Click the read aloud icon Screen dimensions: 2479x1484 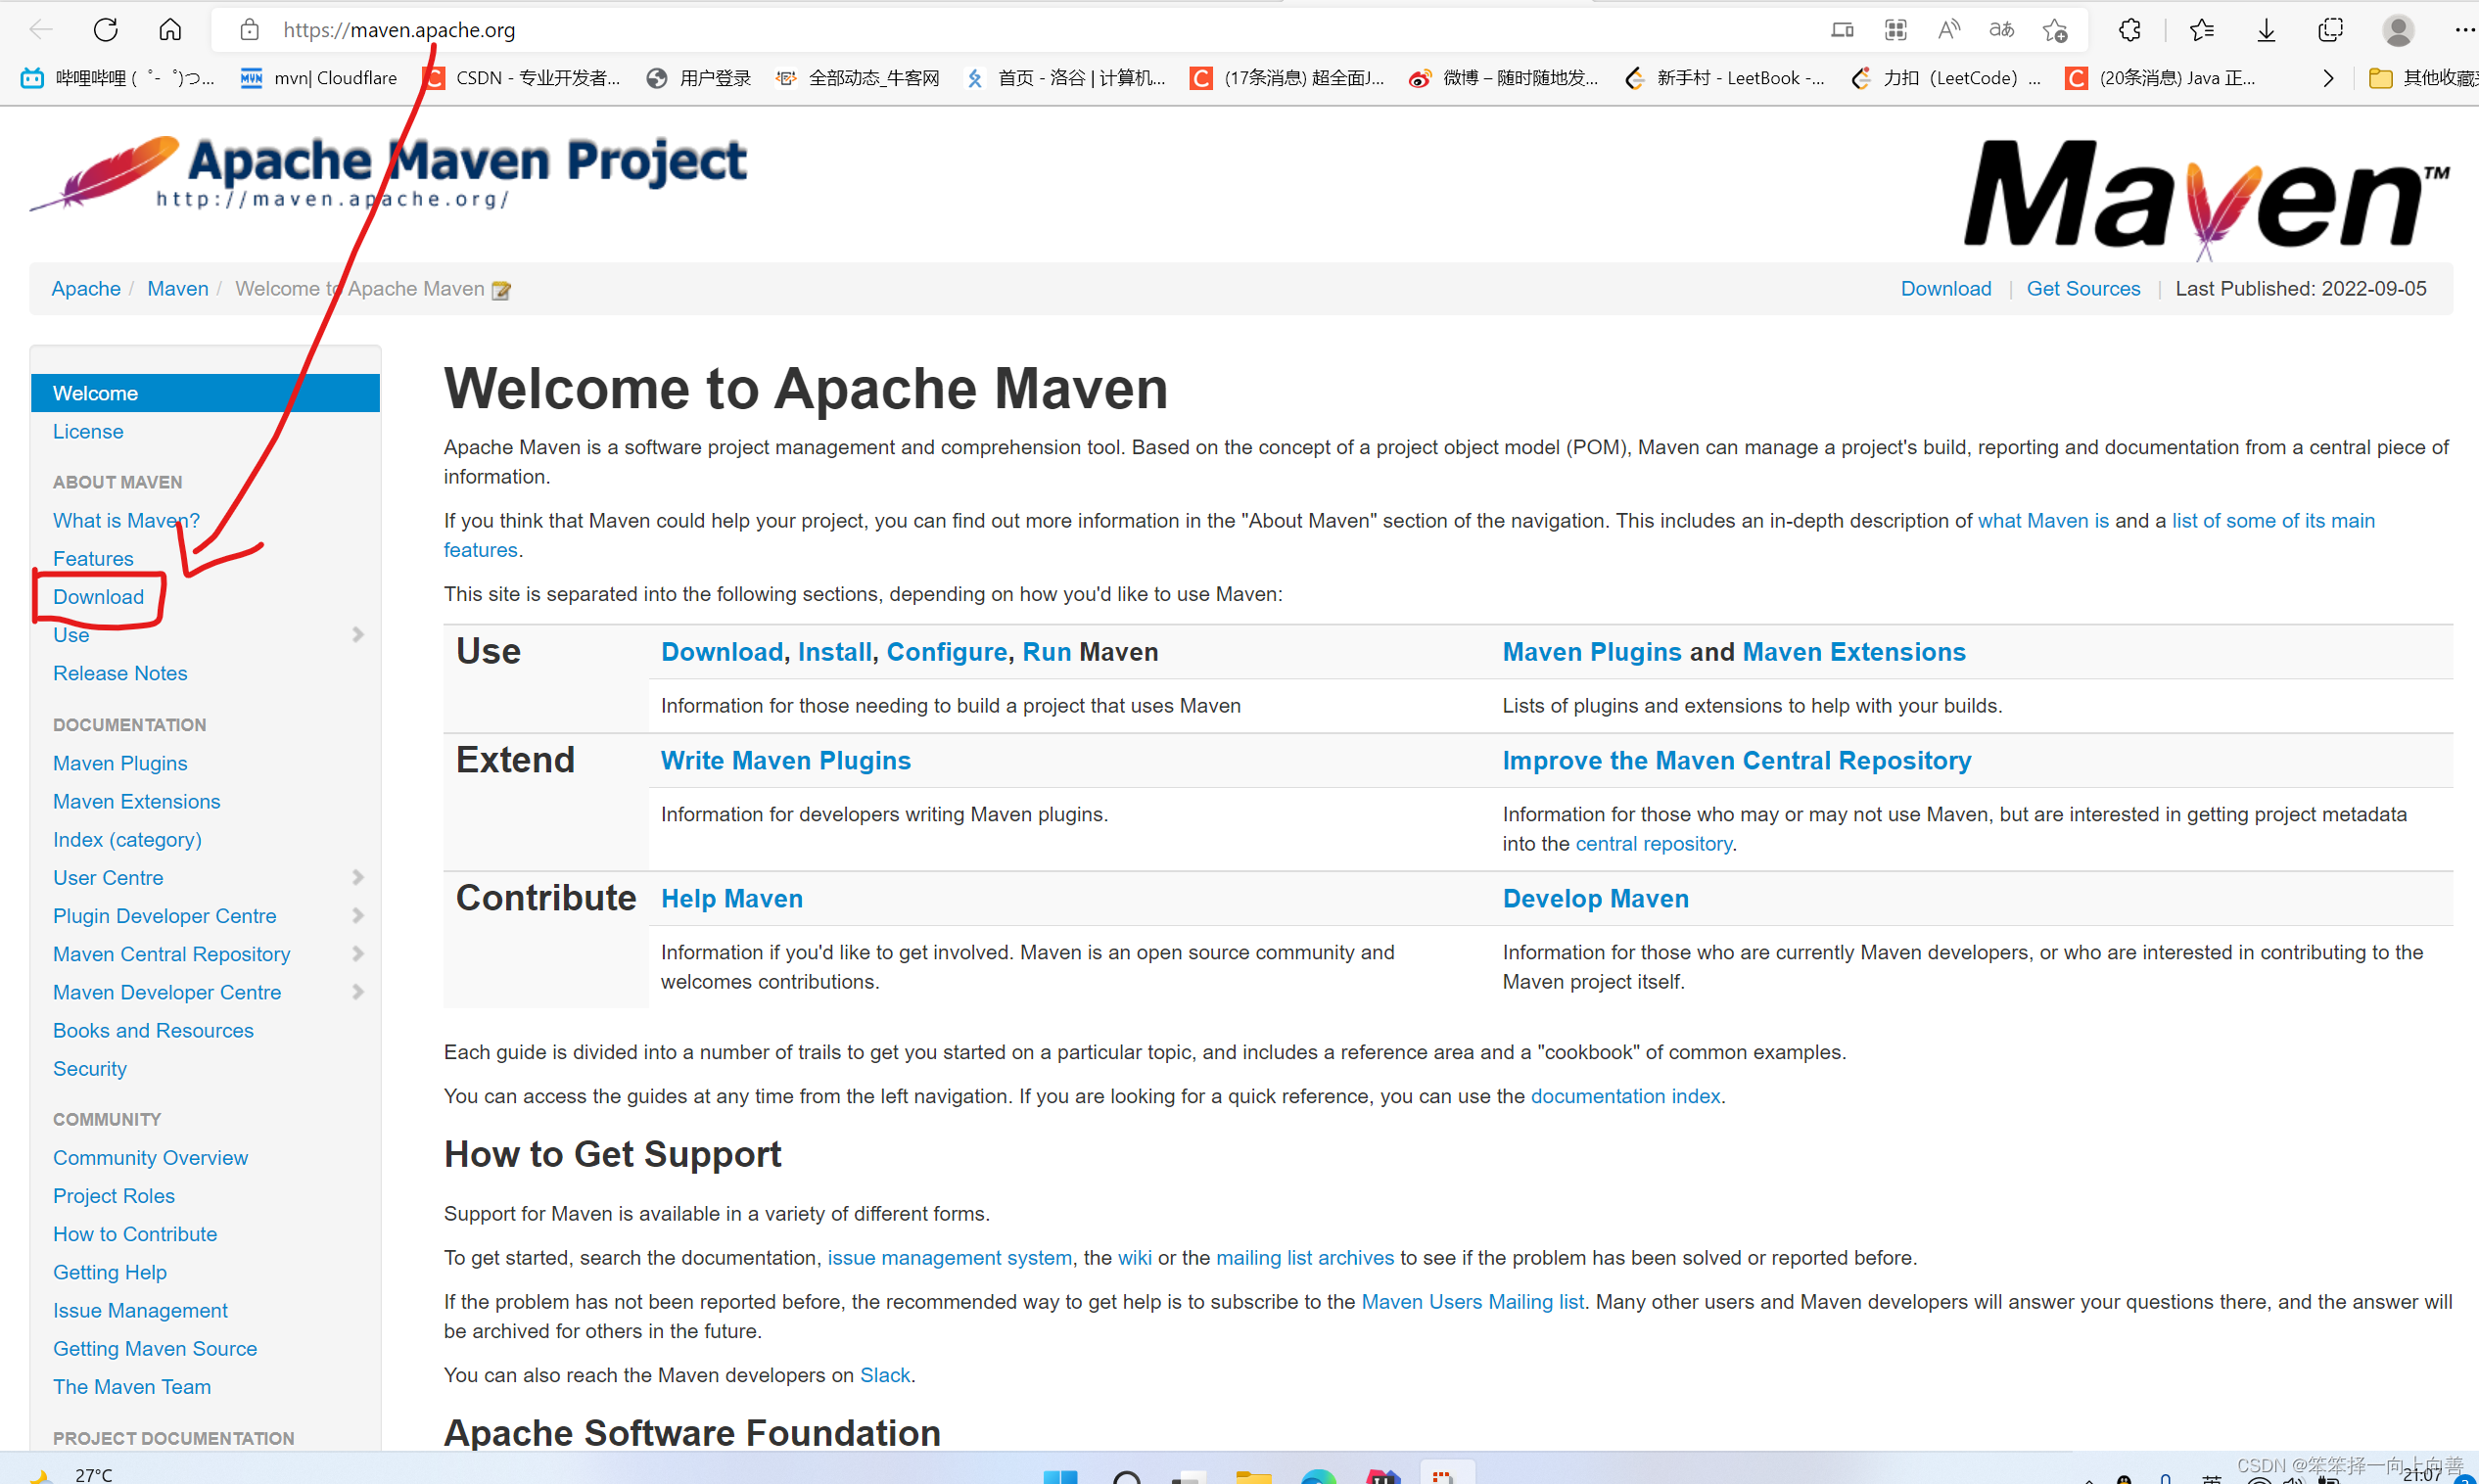coord(1948,30)
